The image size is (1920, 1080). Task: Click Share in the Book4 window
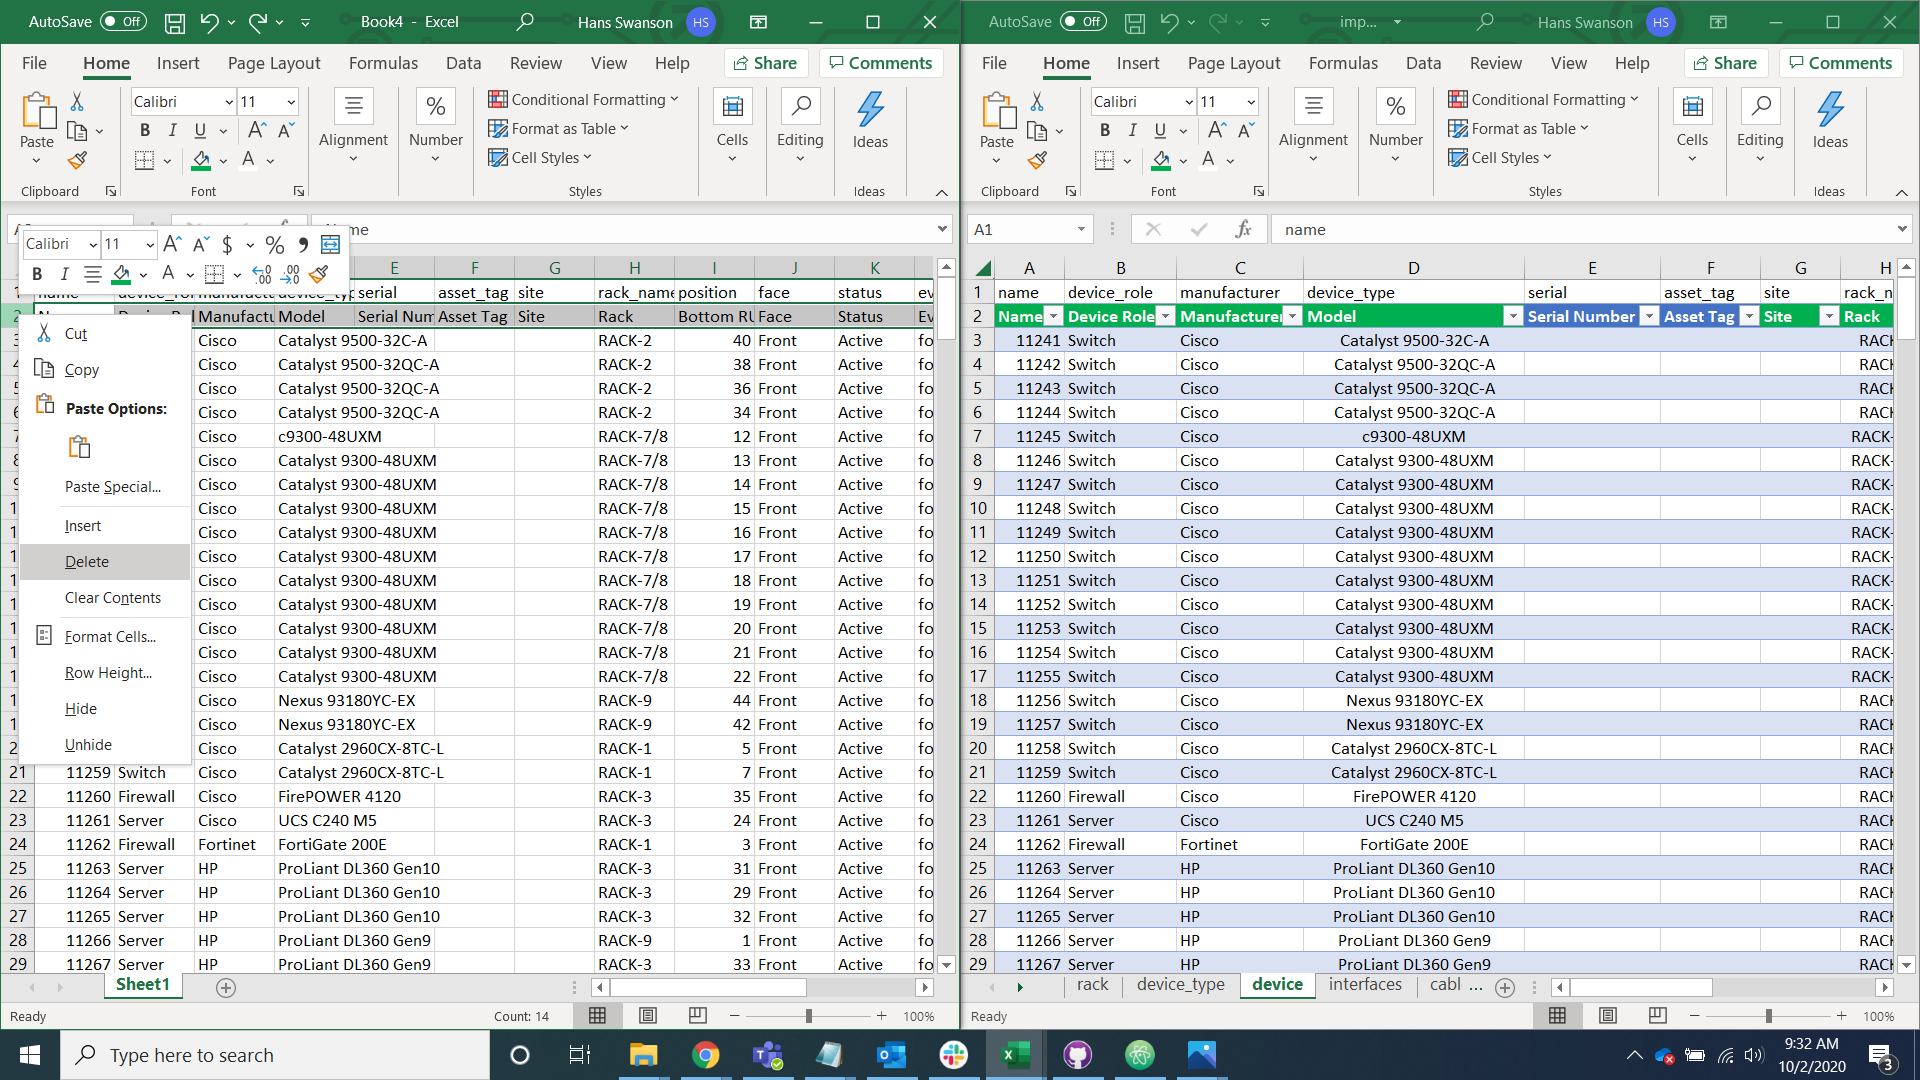765,63
